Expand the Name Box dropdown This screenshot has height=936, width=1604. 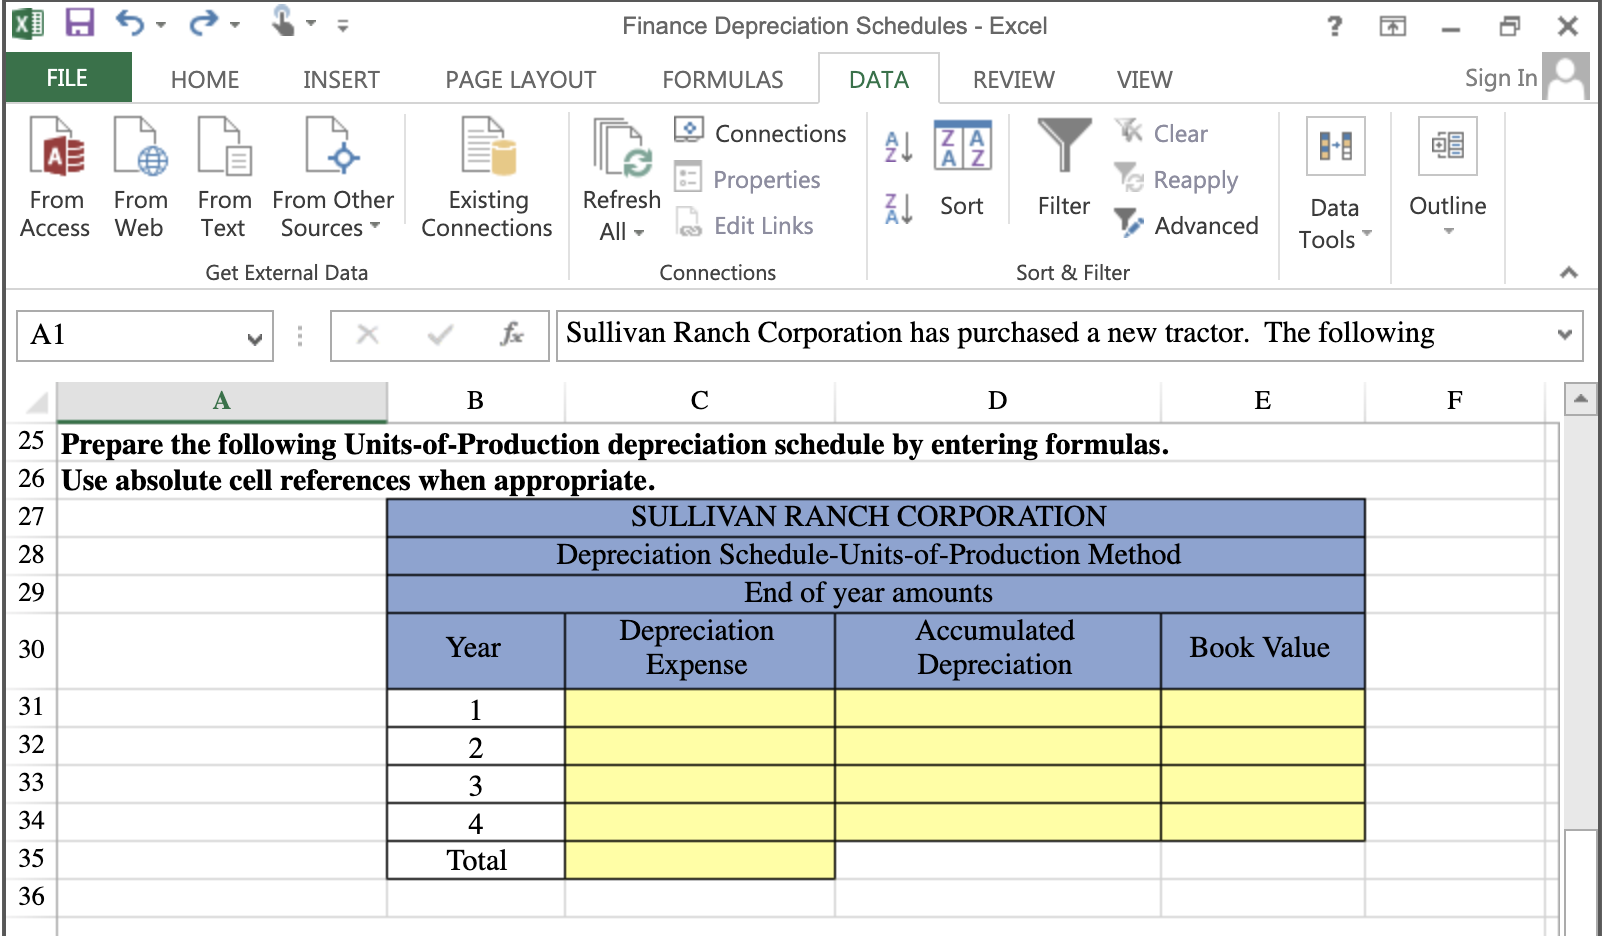(x=254, y=336)
